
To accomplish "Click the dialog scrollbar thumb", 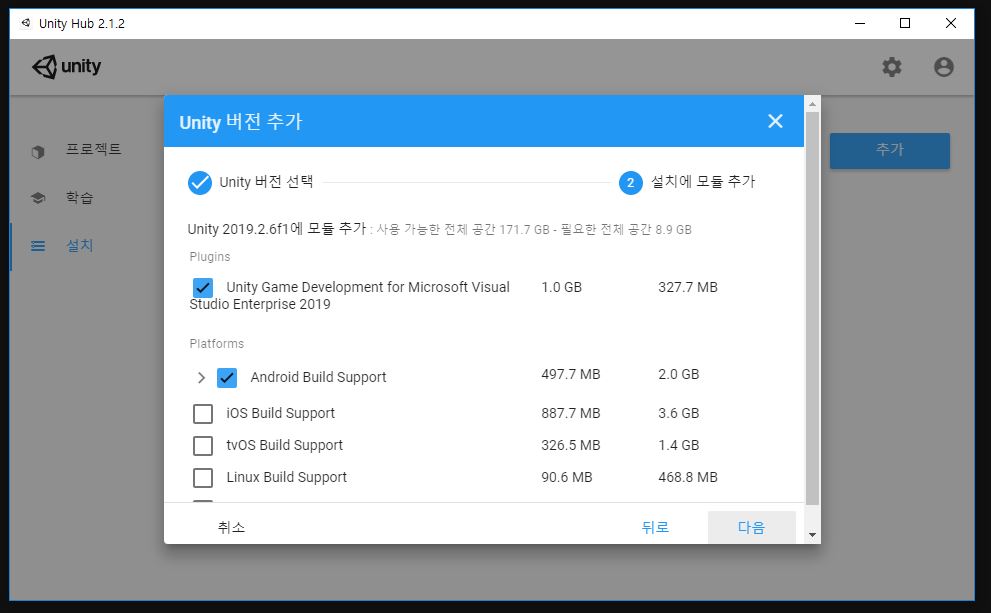I will 812,308.
